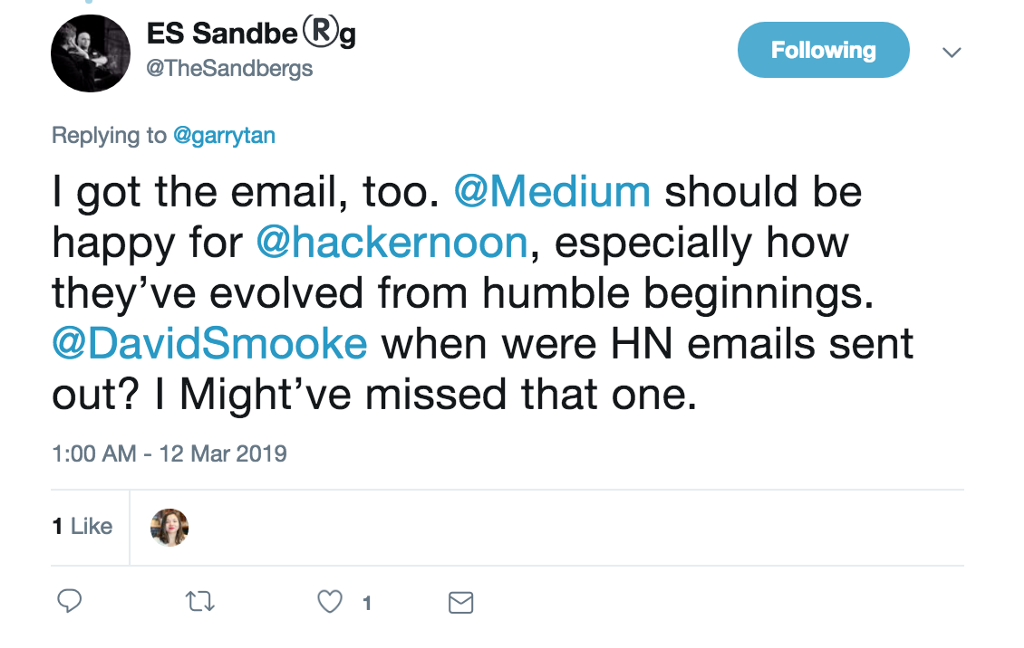
Task: Like the tweet with the heart icon
Action: pyautogui.click(x=329, y=602)
